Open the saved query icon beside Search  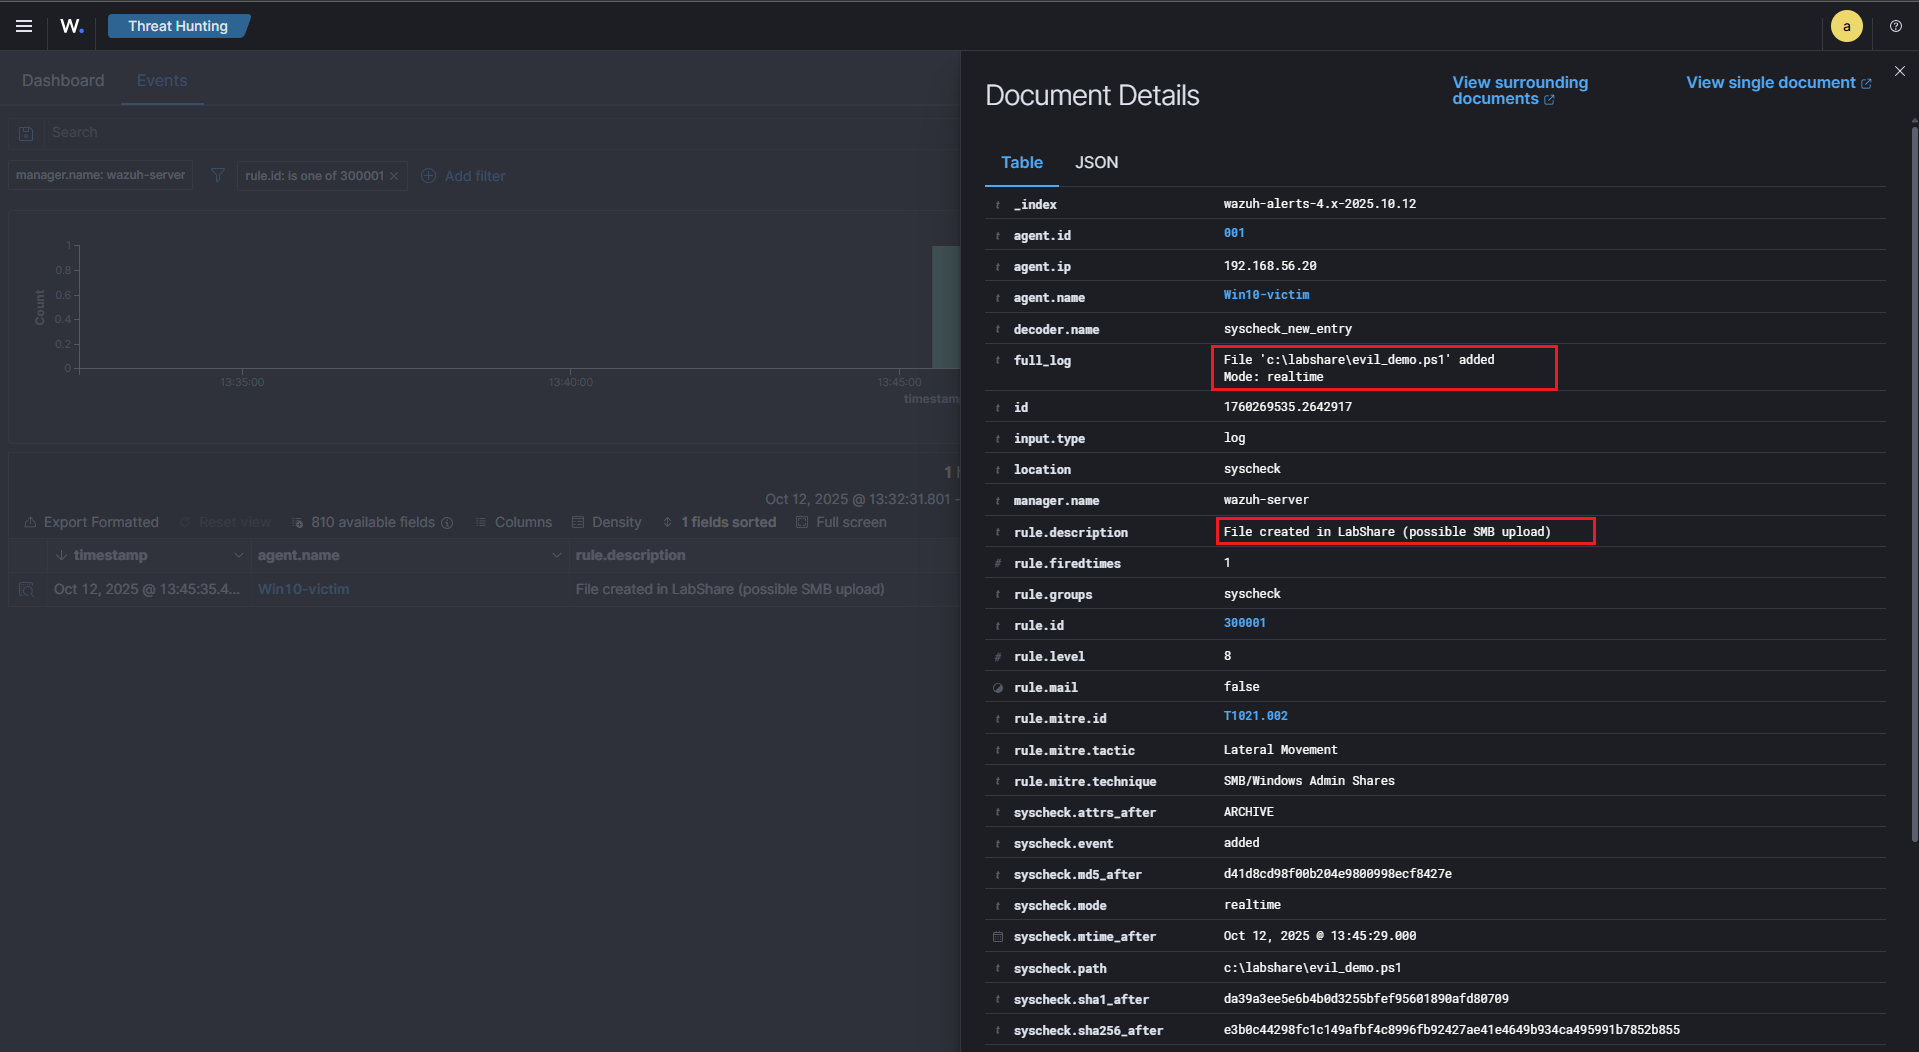click(27, 133)
